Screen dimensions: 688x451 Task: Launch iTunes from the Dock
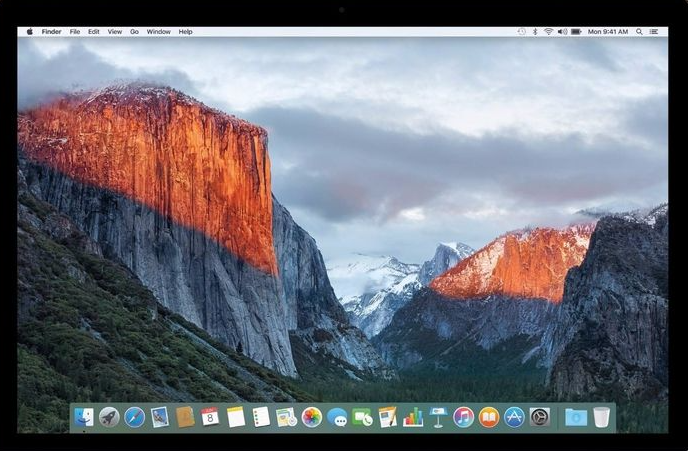pyautogui.click(x=463, y=417)
